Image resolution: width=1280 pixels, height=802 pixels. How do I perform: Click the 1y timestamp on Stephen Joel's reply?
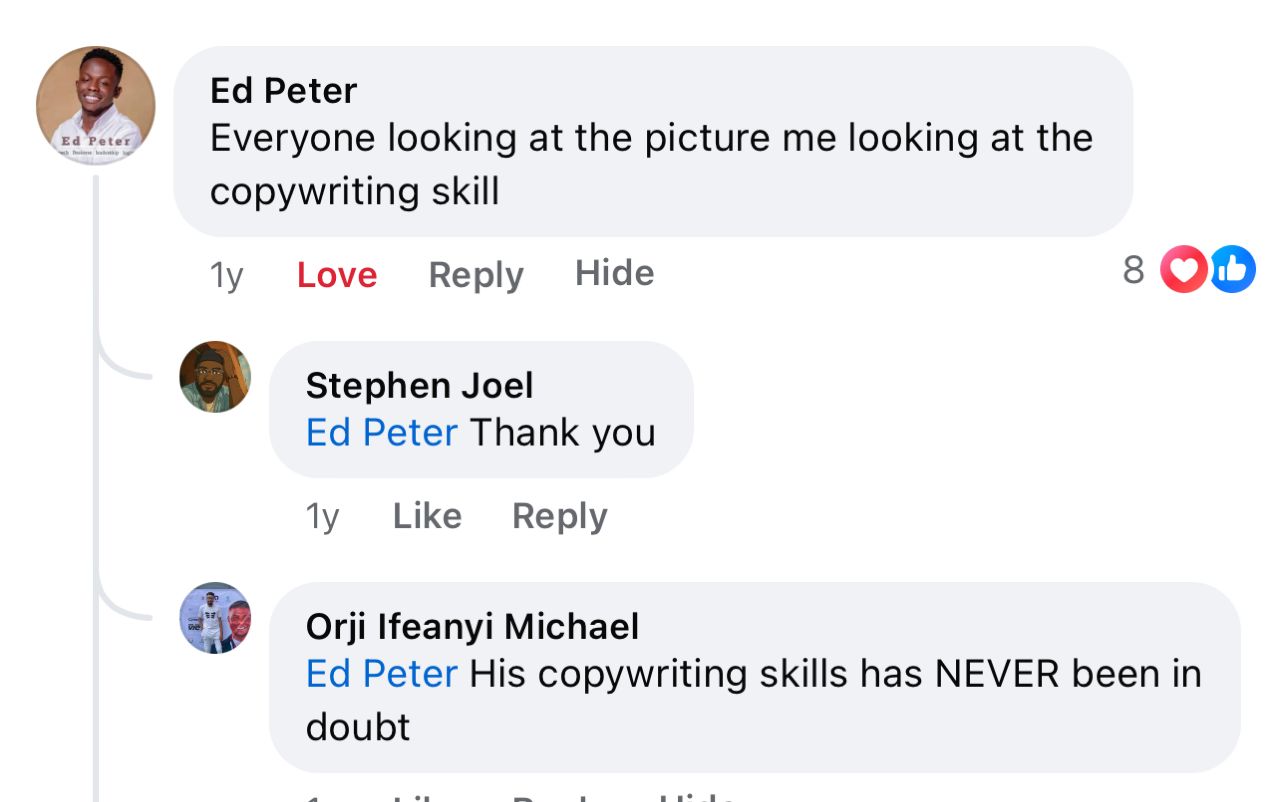click(322, 516)
